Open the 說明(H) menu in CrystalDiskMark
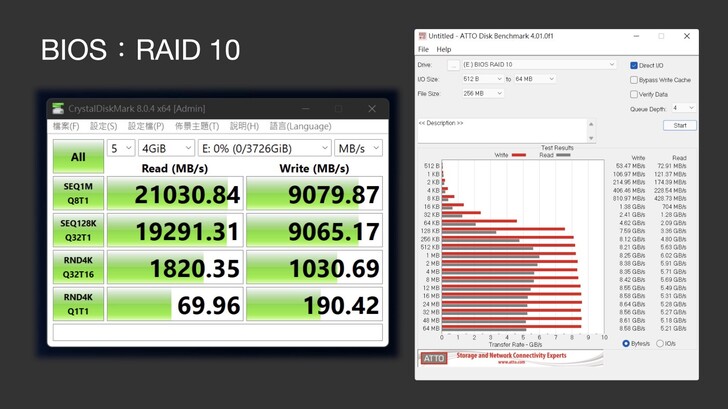Screen dimensions: 728x409 [x=244, y=126]
